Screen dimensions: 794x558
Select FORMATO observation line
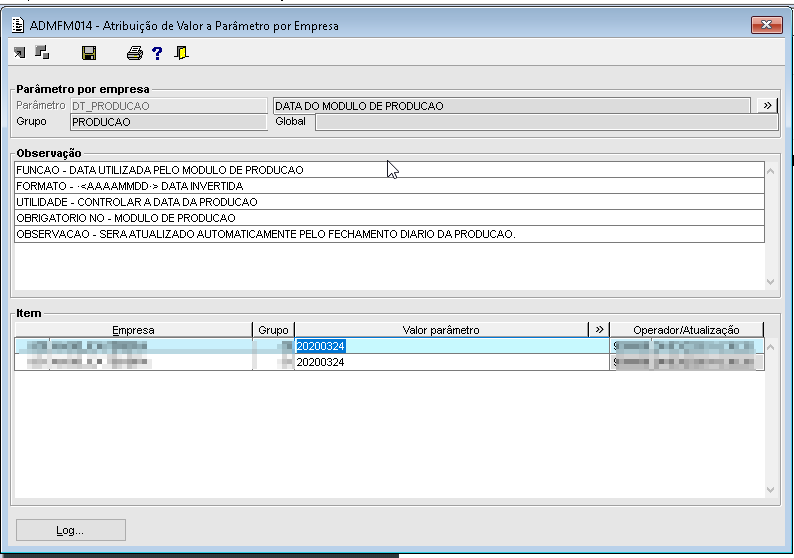(x=389, y=186)
